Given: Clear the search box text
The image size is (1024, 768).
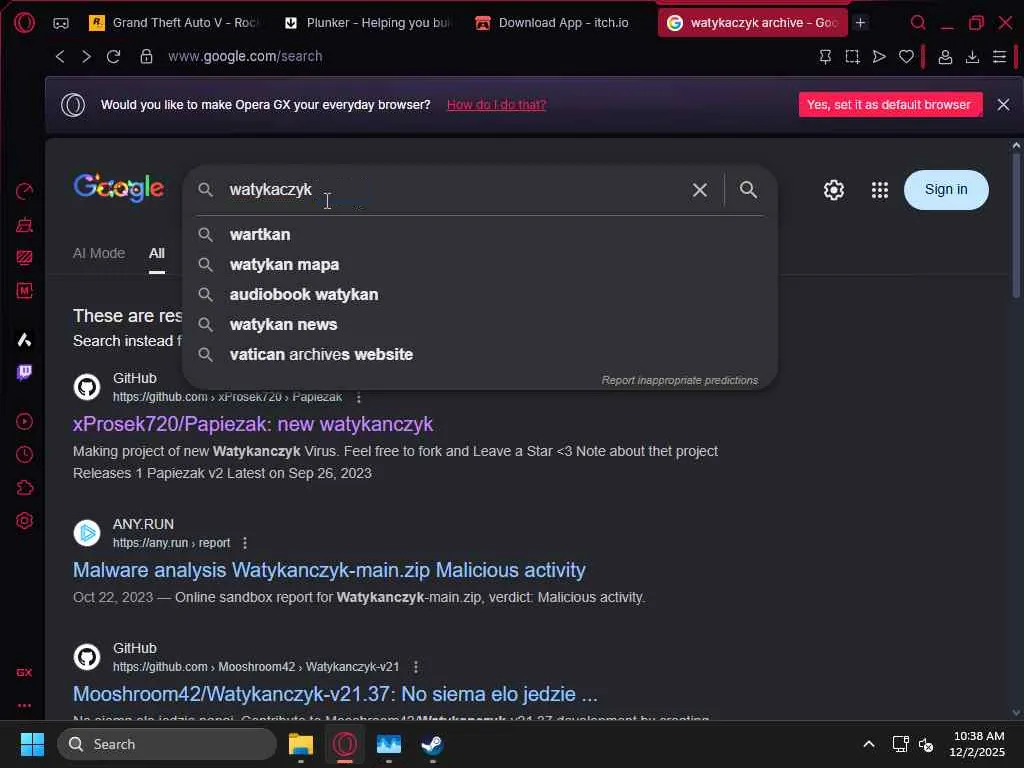Looking at the screenshot, I should coord(699,190).
